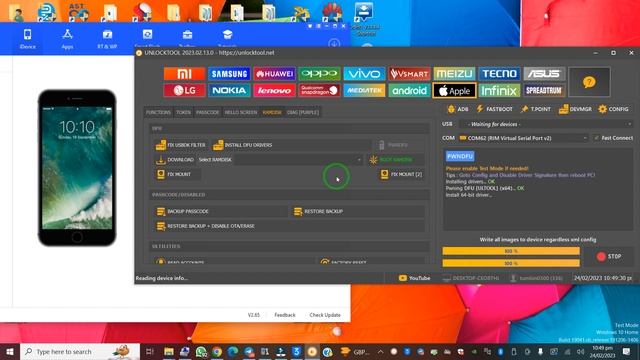This screenshot has width=640, height=360.
Task: Select the PWNDFU log label
Action: pyautogui.click(x=460, y=156)
